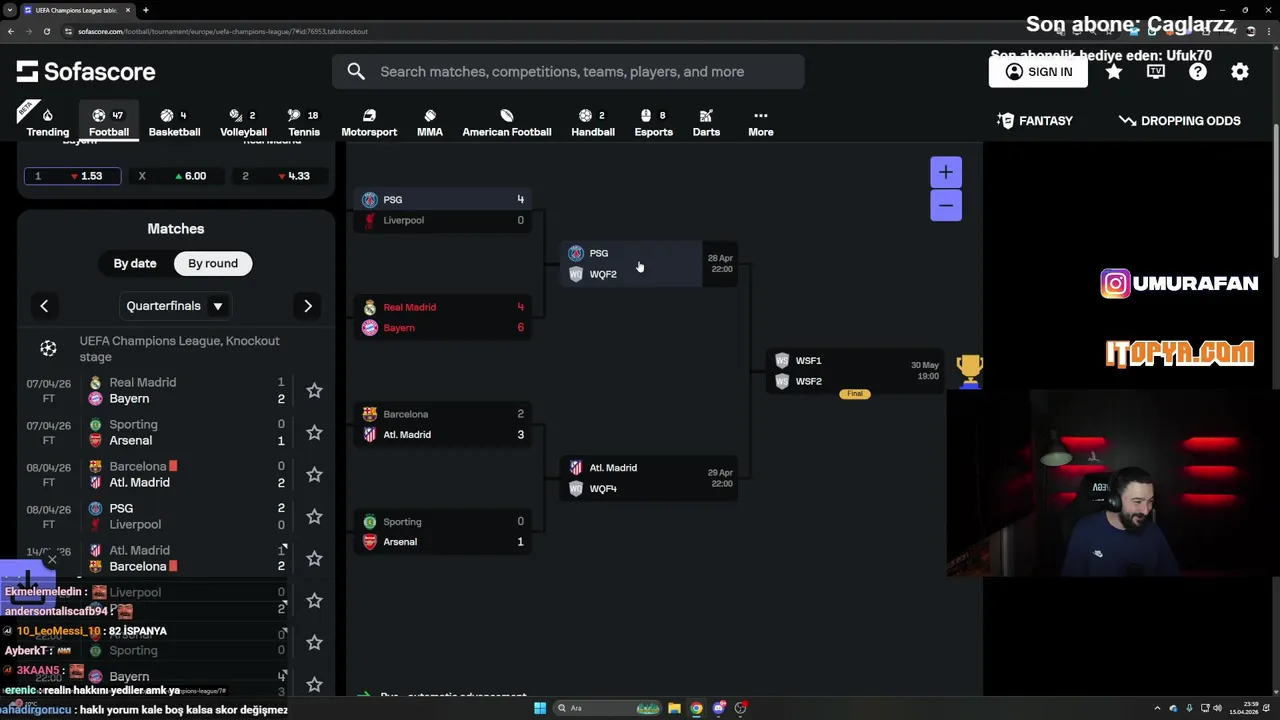
Task: Zoom in bracket with plus button
Action: [x=945, y=172]
